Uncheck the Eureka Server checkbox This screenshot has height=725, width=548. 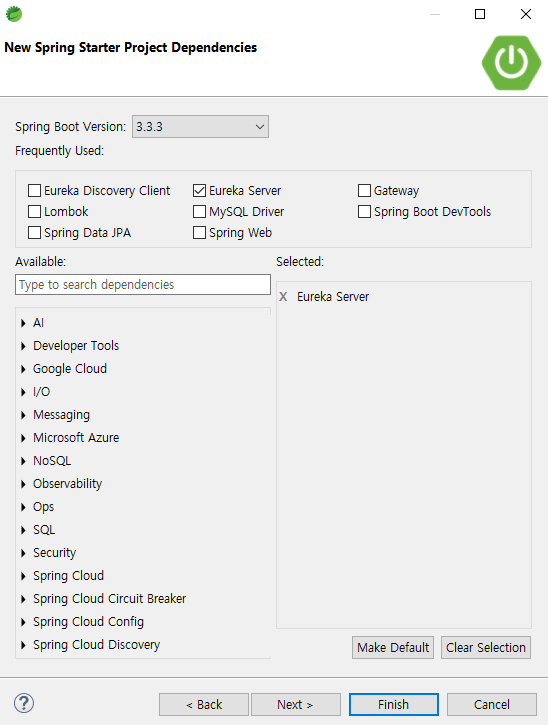tap(199, 190)
